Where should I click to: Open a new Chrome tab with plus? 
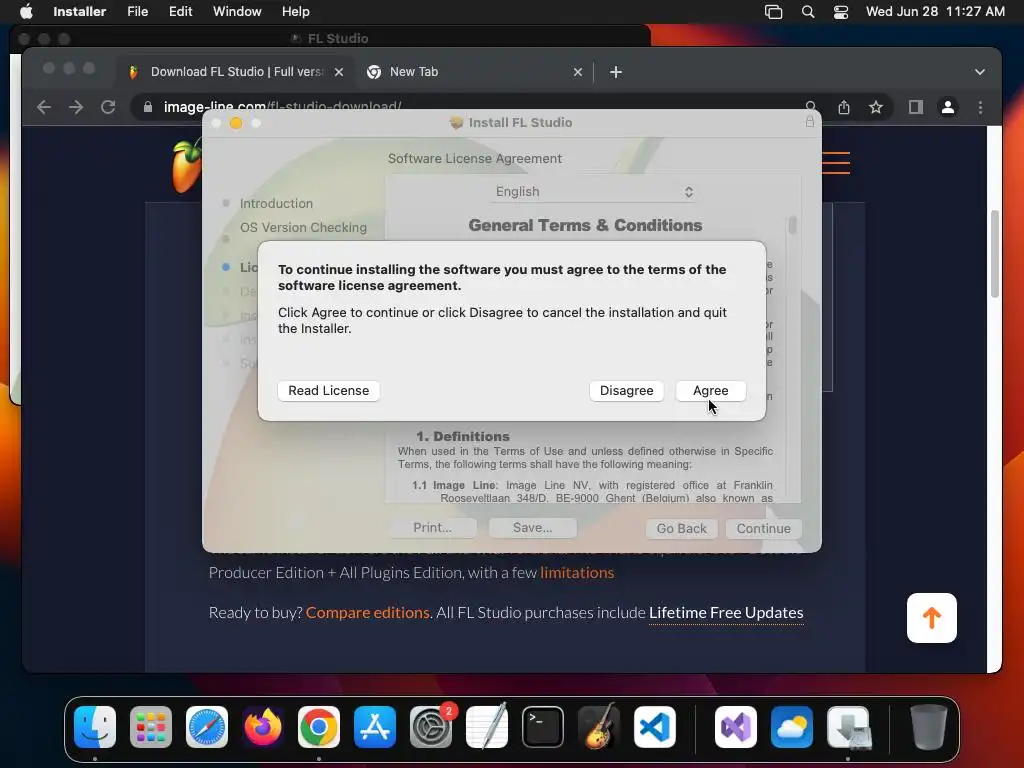(x=616, y=72)
